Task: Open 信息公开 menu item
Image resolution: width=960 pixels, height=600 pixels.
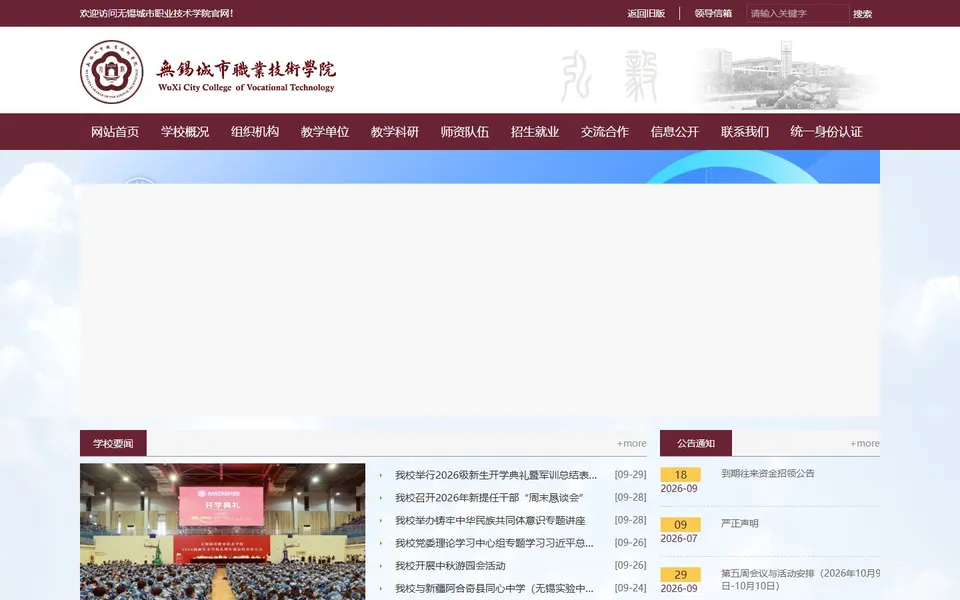Action: pyautogui.click(x=675, y=132)
